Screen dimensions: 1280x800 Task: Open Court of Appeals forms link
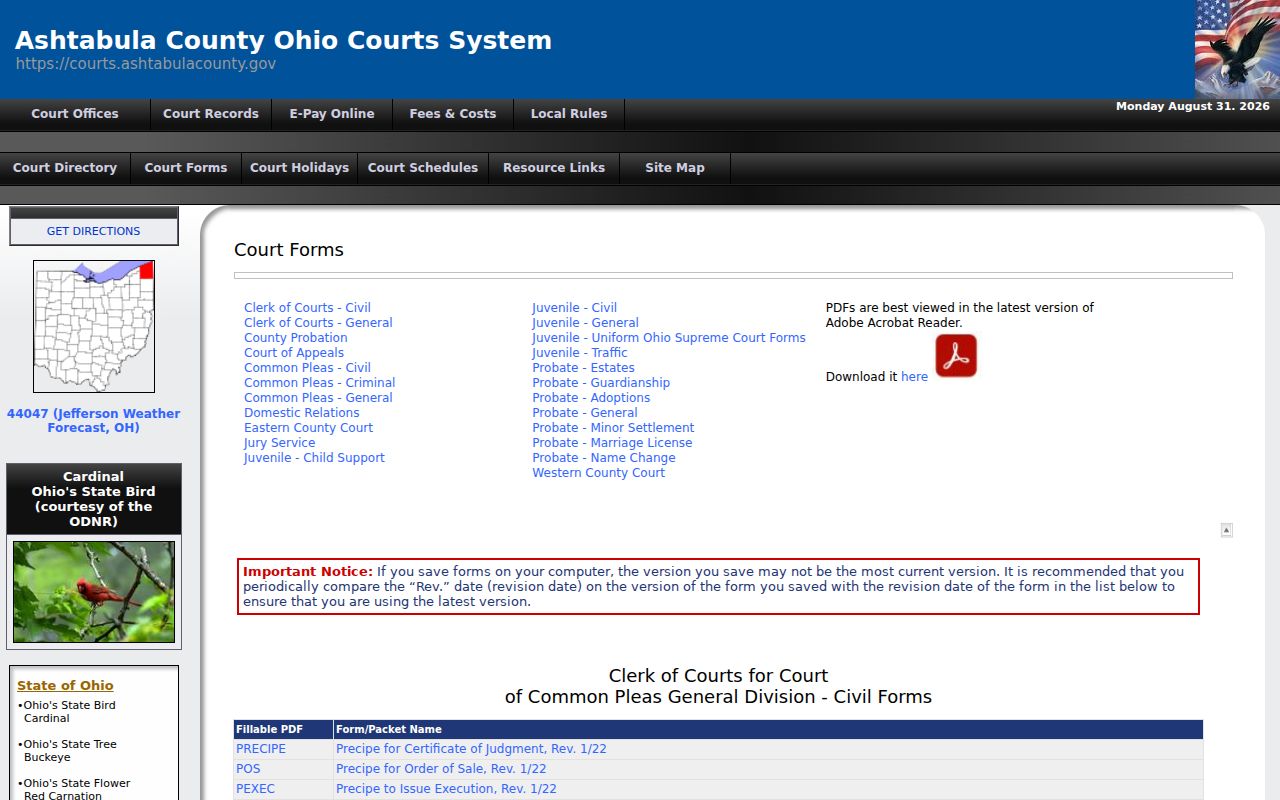(294, 353)
